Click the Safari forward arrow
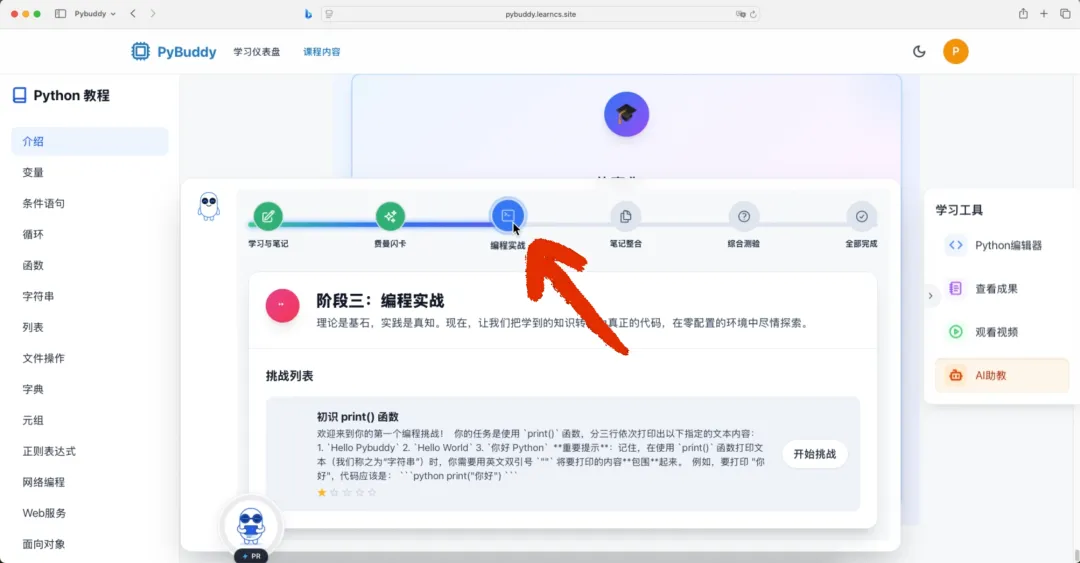Screen dimensions: 1080x563 153,14
